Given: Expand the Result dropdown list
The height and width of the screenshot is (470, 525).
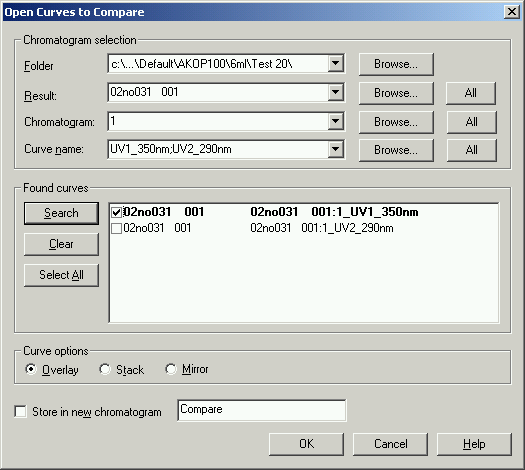Looking at the screenshot, I should tap(335, 92).
